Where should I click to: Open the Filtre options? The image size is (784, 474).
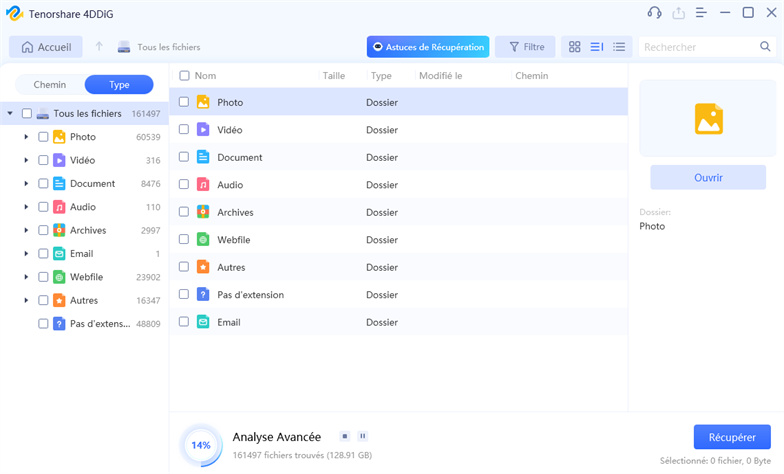point(526,47)
